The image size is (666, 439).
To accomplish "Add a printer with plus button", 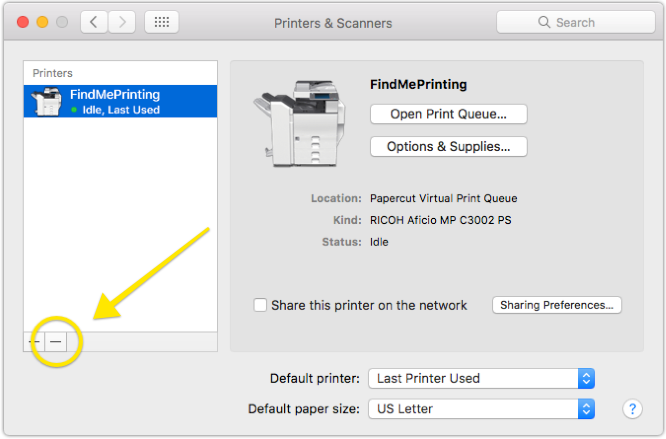I will pos(35,342).
